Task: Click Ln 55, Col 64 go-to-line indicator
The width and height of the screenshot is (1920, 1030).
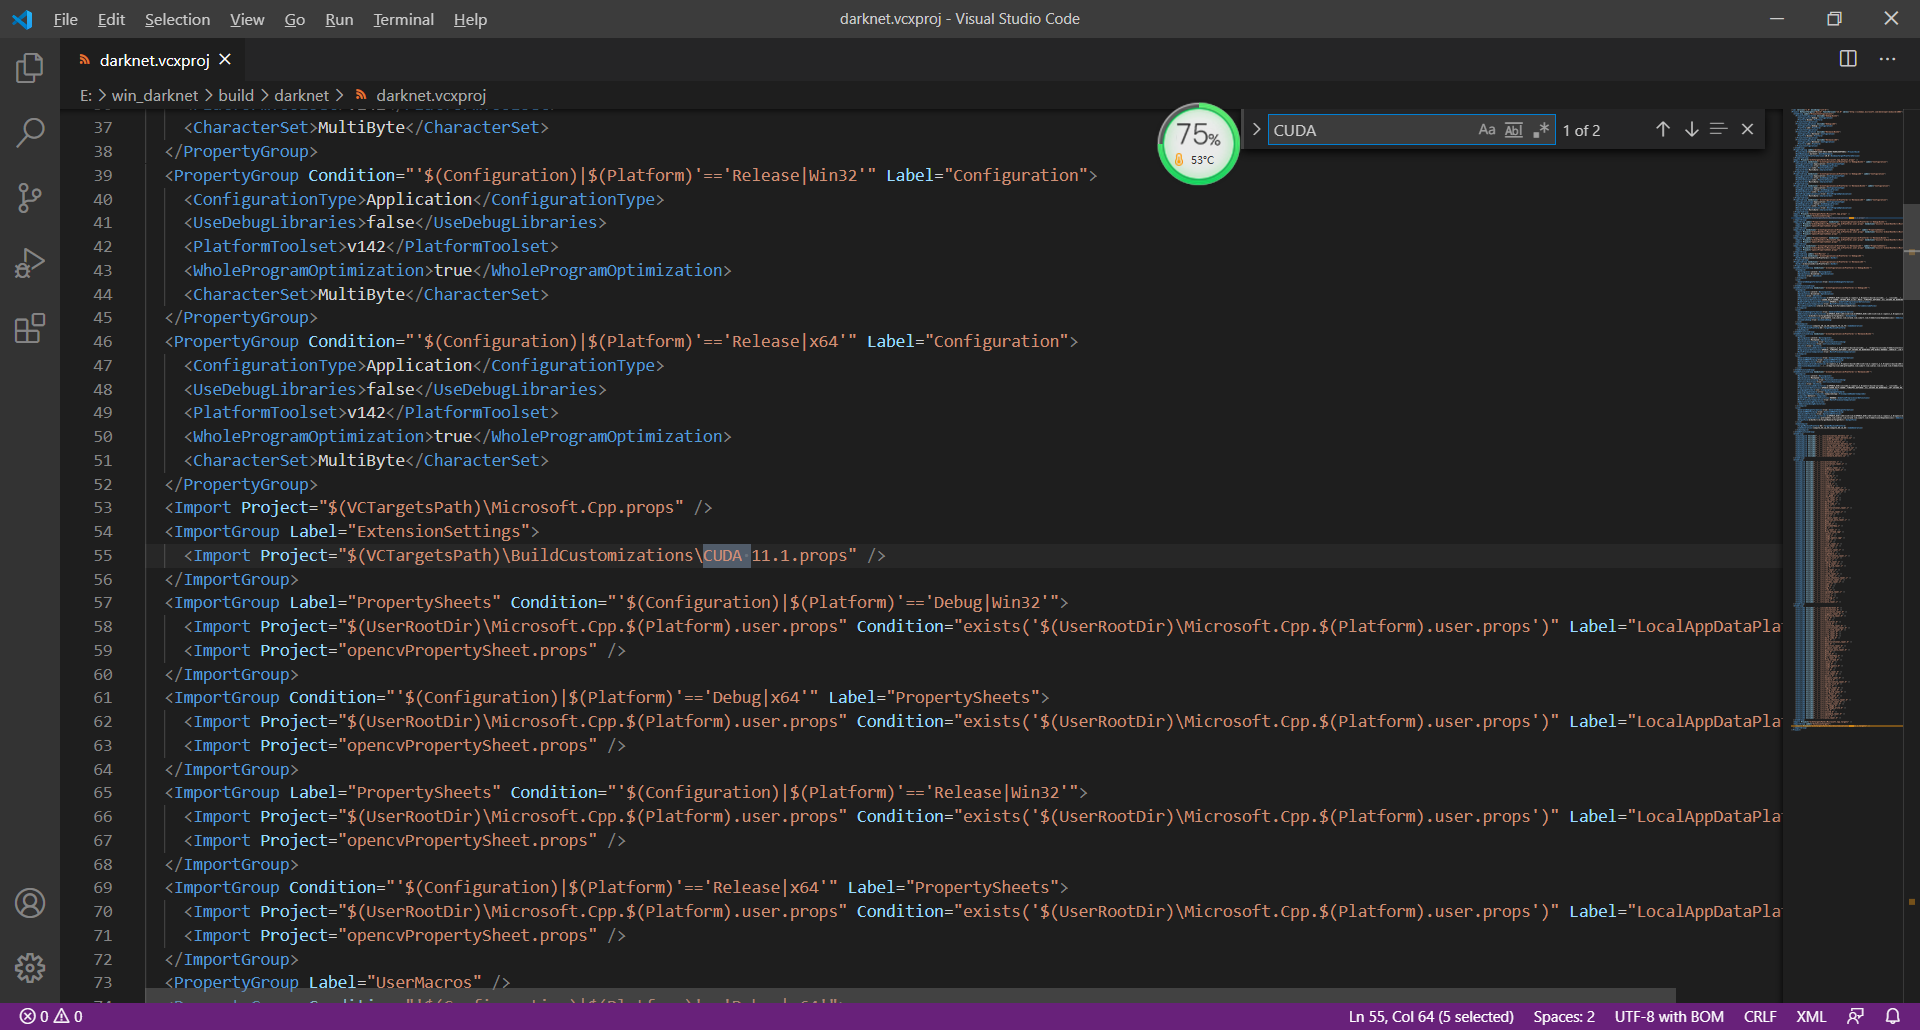Action: pyautogui.click(x=1431, y=1016)
